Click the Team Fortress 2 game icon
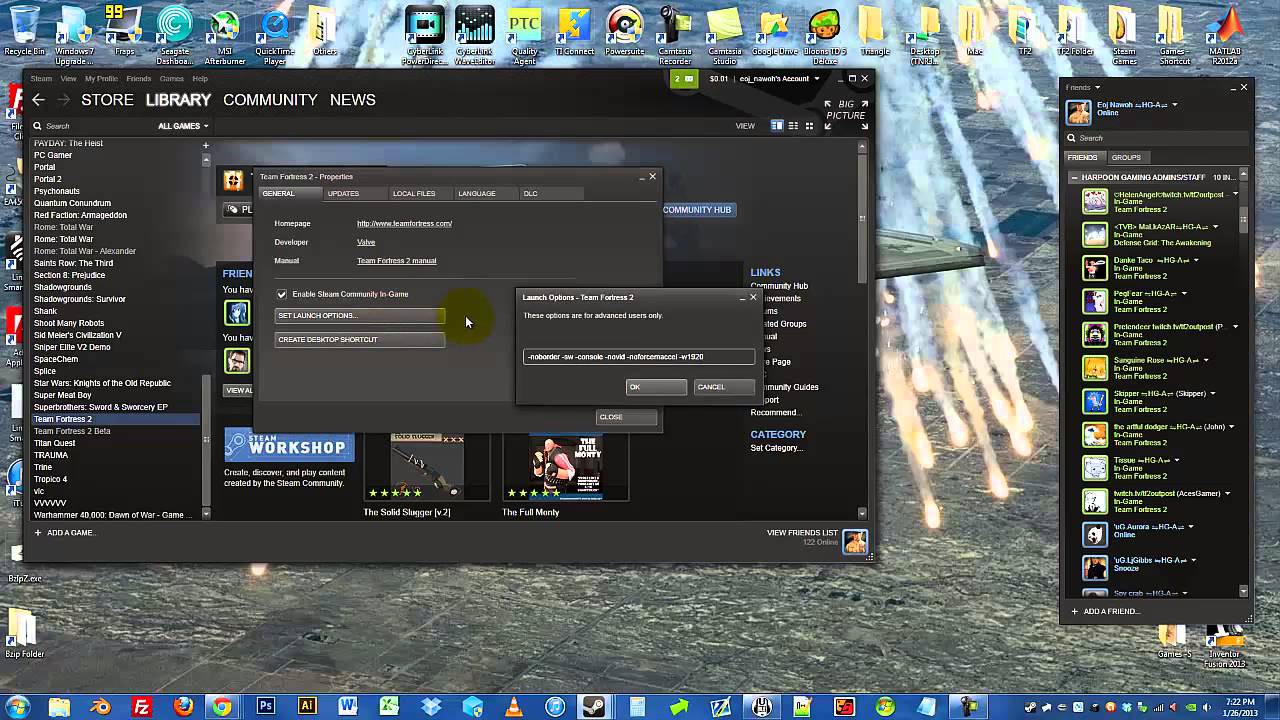The image size is (1280, 720). tap(233, 180)
